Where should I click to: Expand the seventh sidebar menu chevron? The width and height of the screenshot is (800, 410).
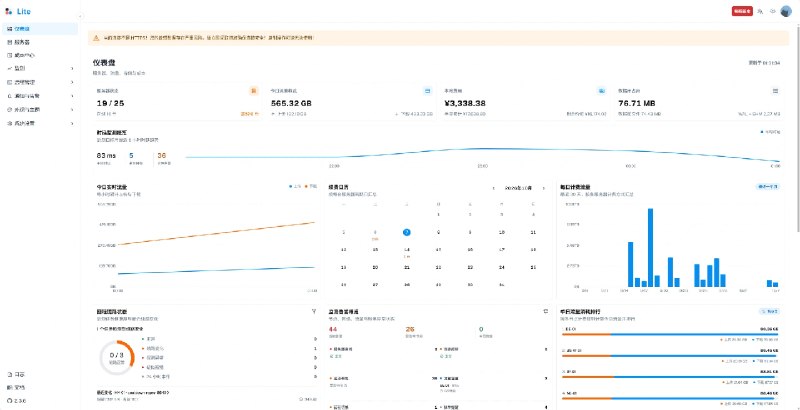(x=72, y=110)
